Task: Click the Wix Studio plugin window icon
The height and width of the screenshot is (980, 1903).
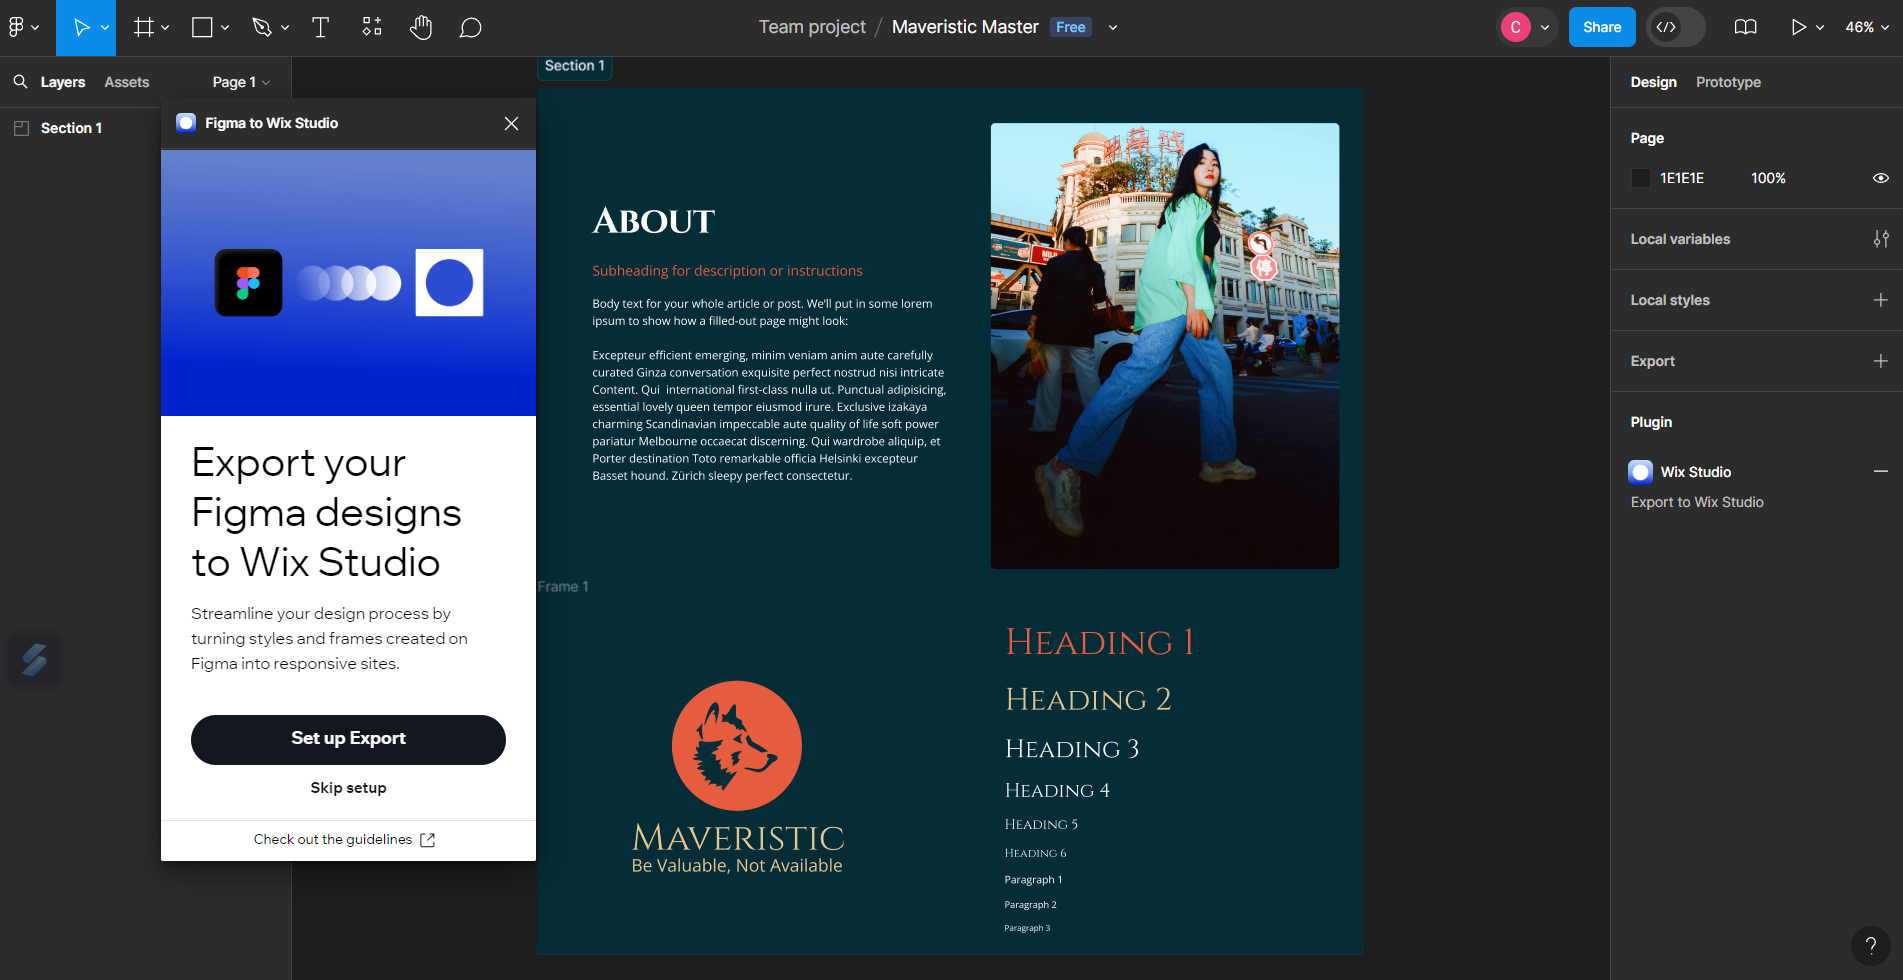Action: 186,123
